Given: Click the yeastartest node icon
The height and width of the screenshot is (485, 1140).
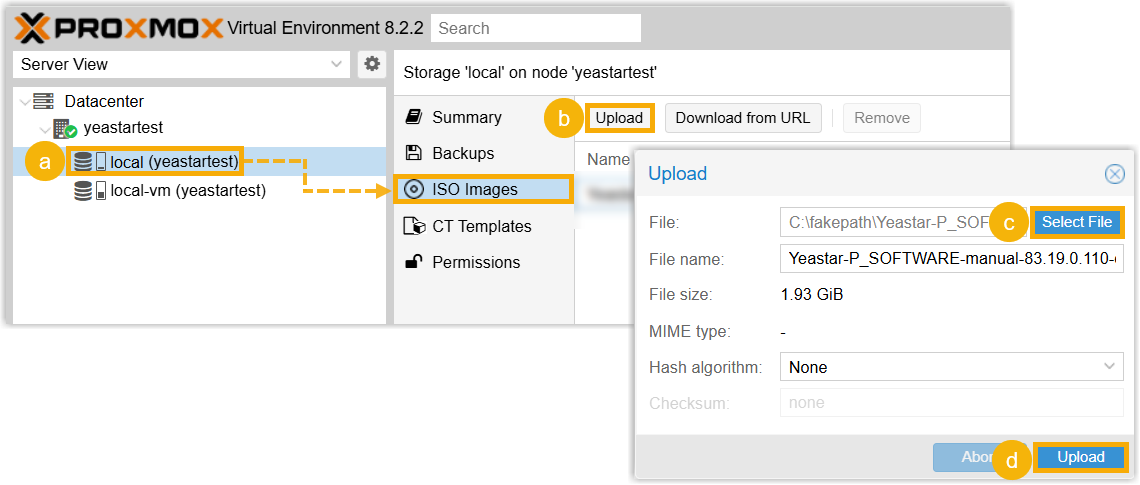Looking at the screenshot, I should coord(65,128).
